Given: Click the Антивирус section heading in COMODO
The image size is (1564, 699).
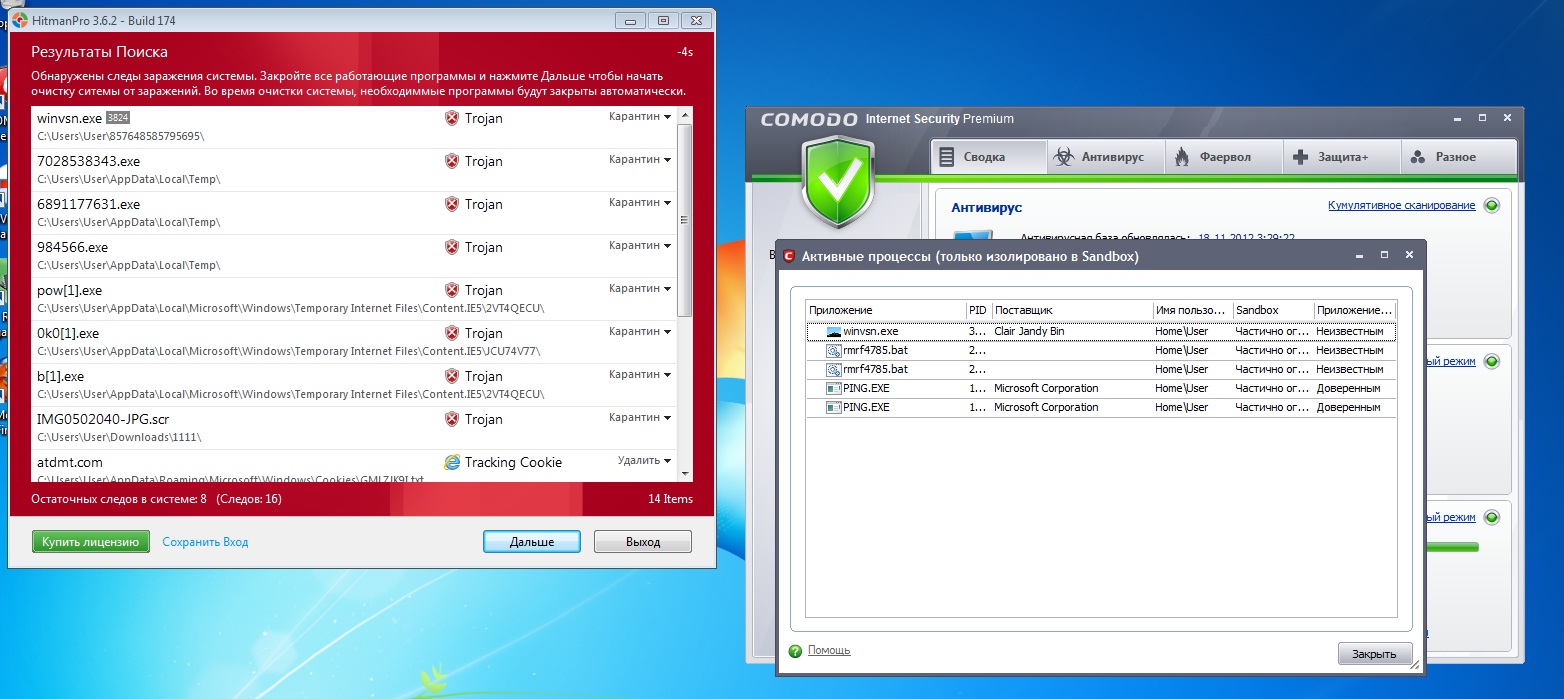Looking at the screenshot, I should coord(986,207).
